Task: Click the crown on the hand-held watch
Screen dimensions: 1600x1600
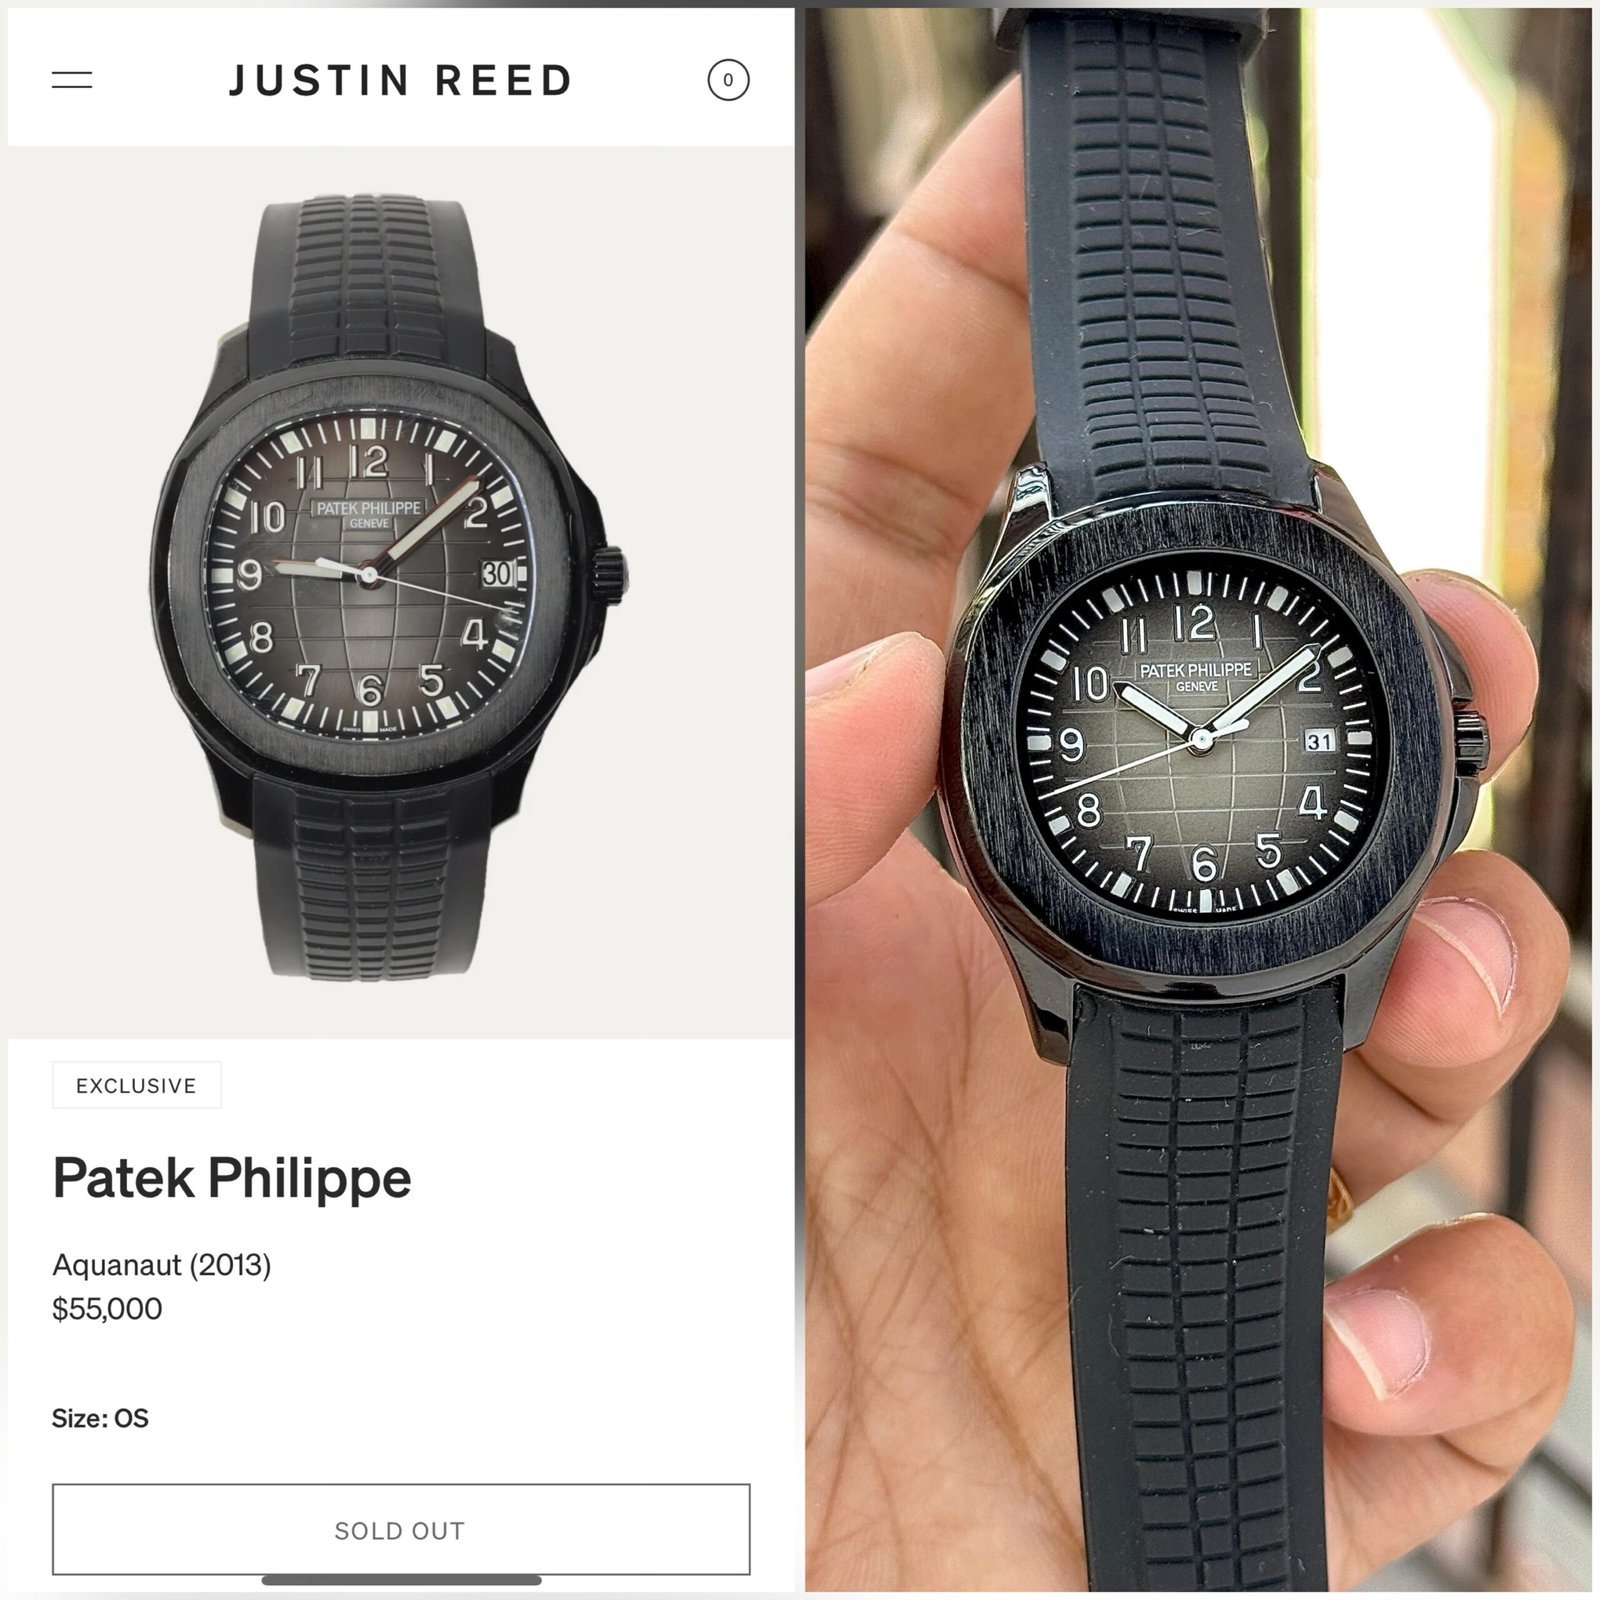Action: tap(1470, 744)
